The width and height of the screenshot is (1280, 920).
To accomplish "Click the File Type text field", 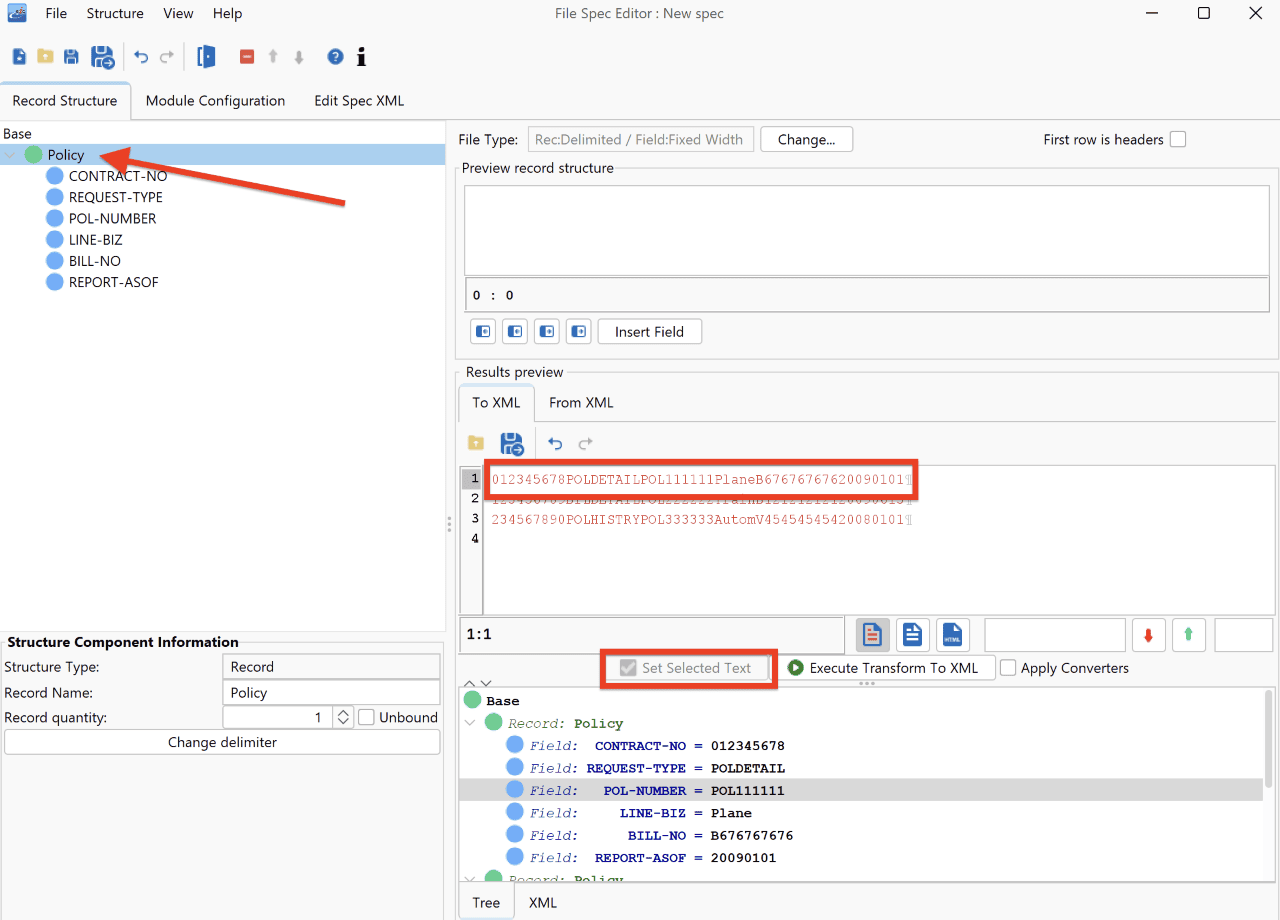I will click(x=641, y=139).
